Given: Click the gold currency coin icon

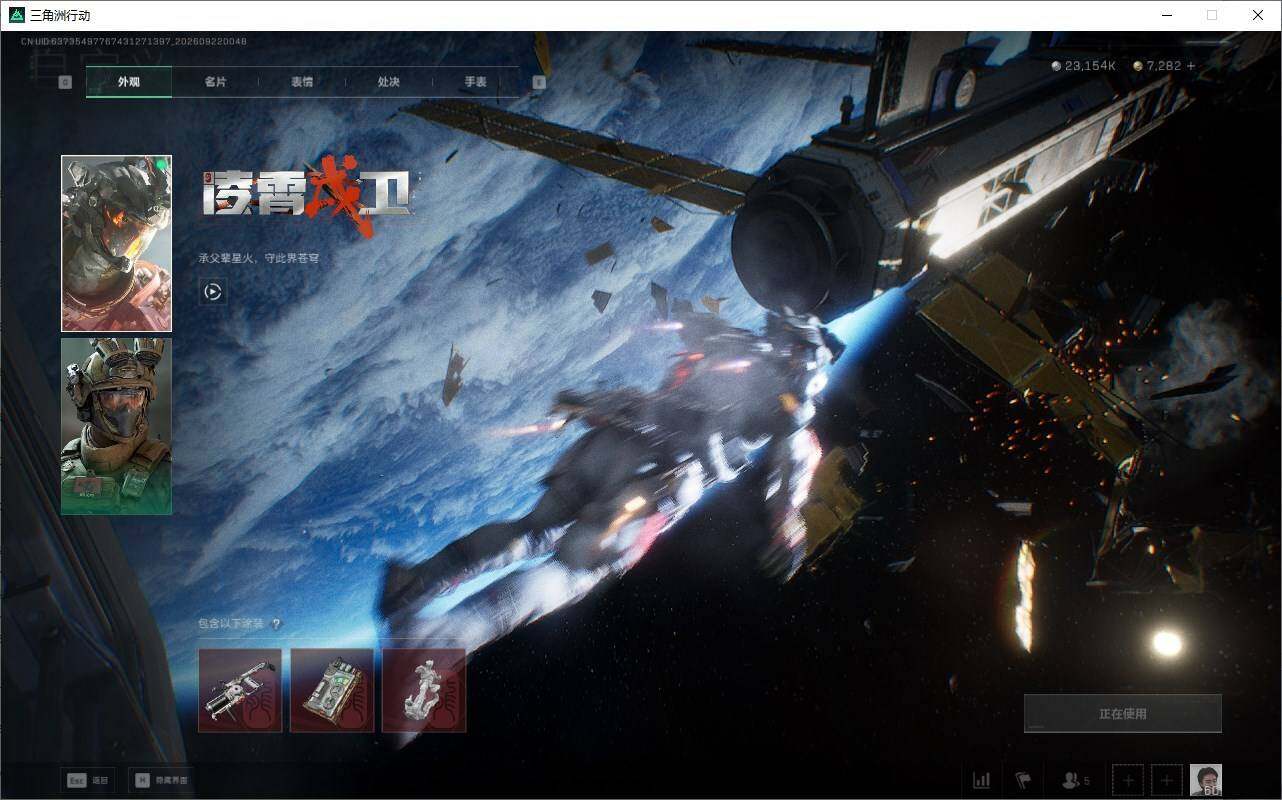Looking at the screenshot, I should tap(1139, 66).
